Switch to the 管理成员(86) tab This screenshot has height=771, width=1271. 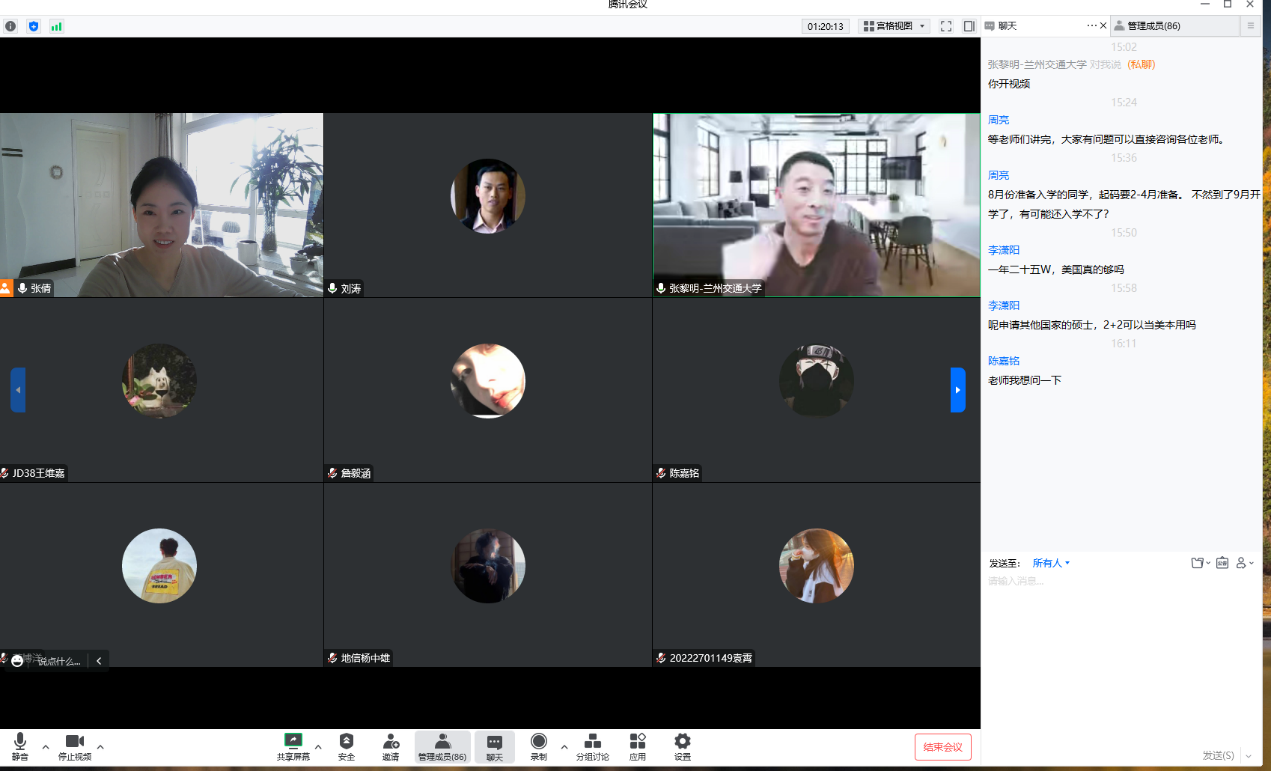click(x=1153, y=26)
